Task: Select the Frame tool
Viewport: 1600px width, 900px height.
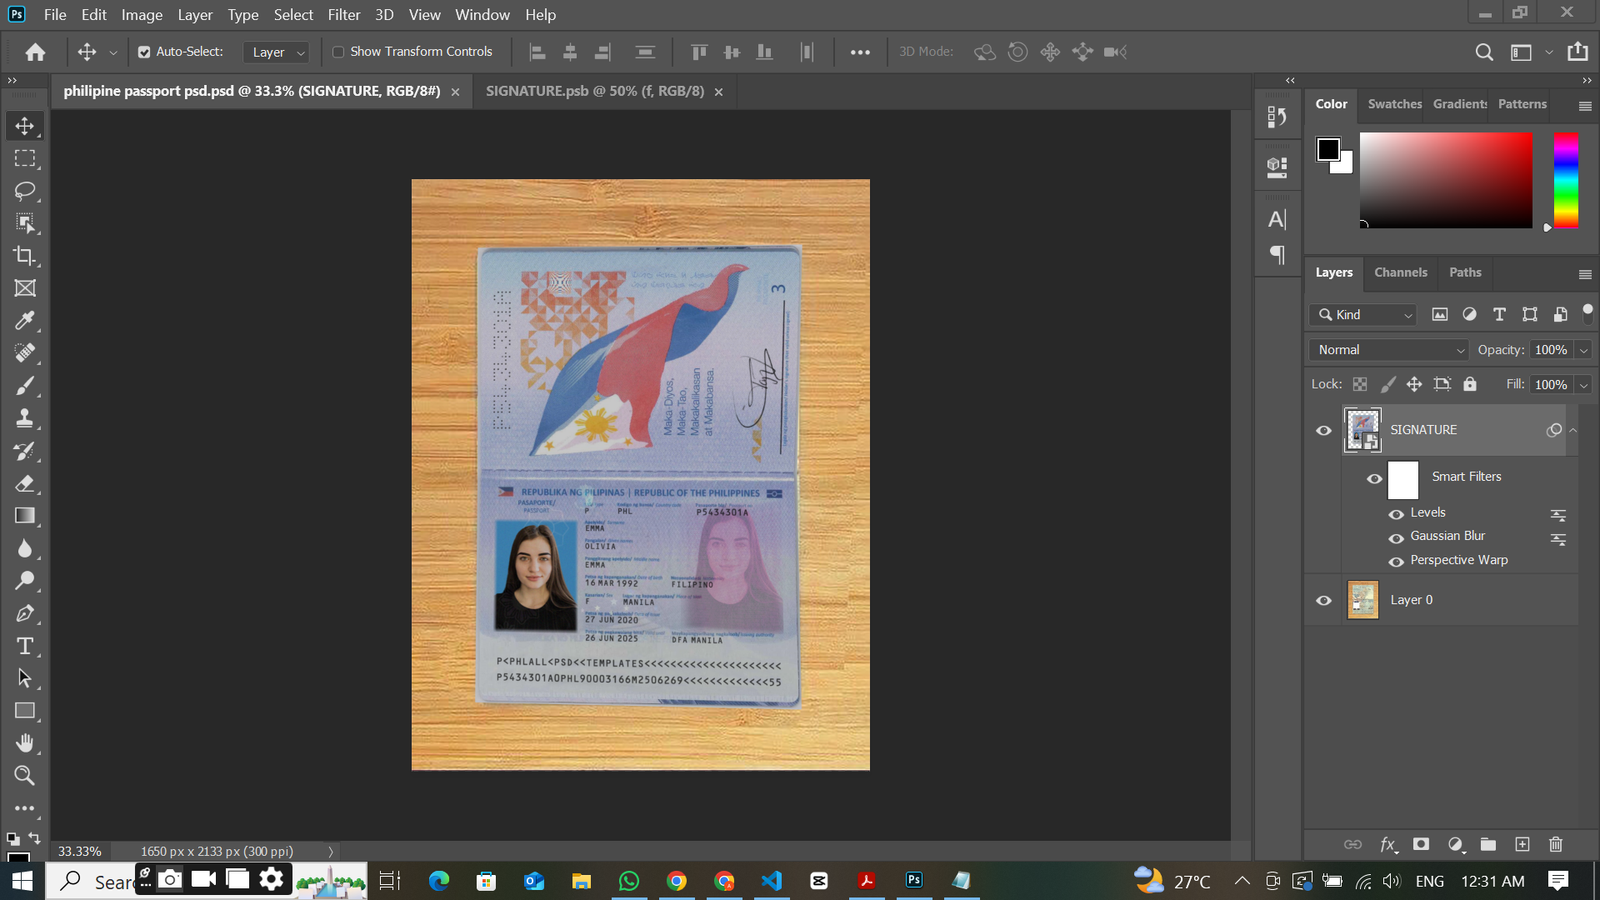Action: click(25, 288)
